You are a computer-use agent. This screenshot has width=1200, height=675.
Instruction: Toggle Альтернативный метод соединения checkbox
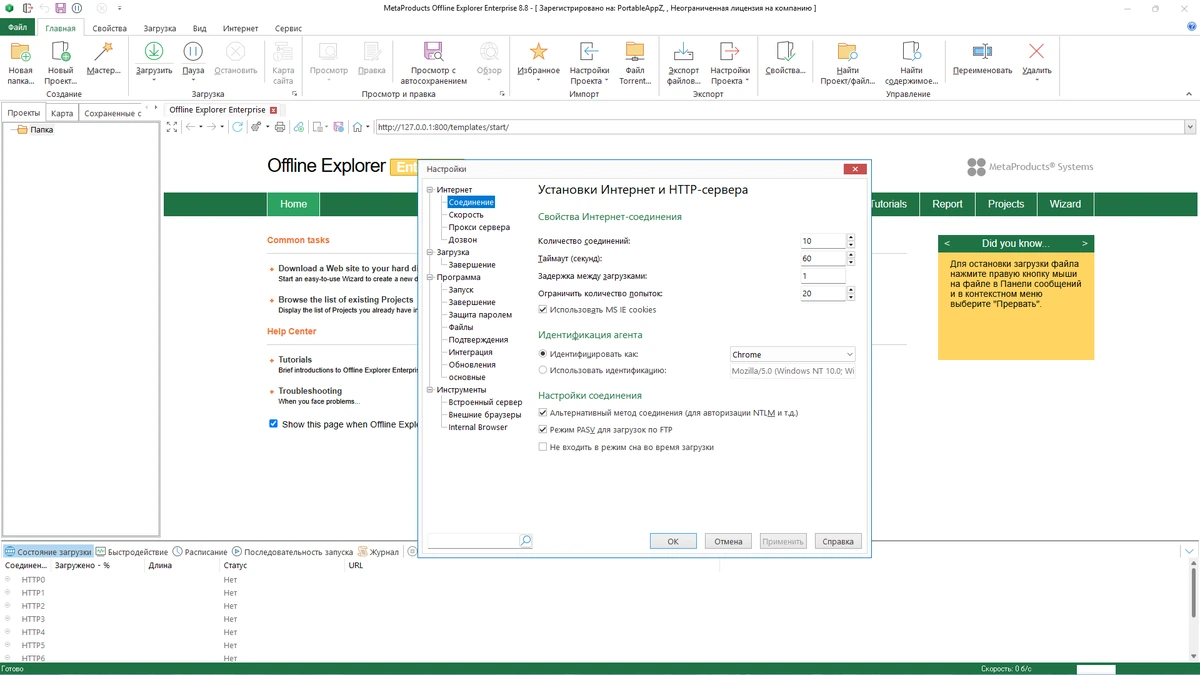[543, 413]
